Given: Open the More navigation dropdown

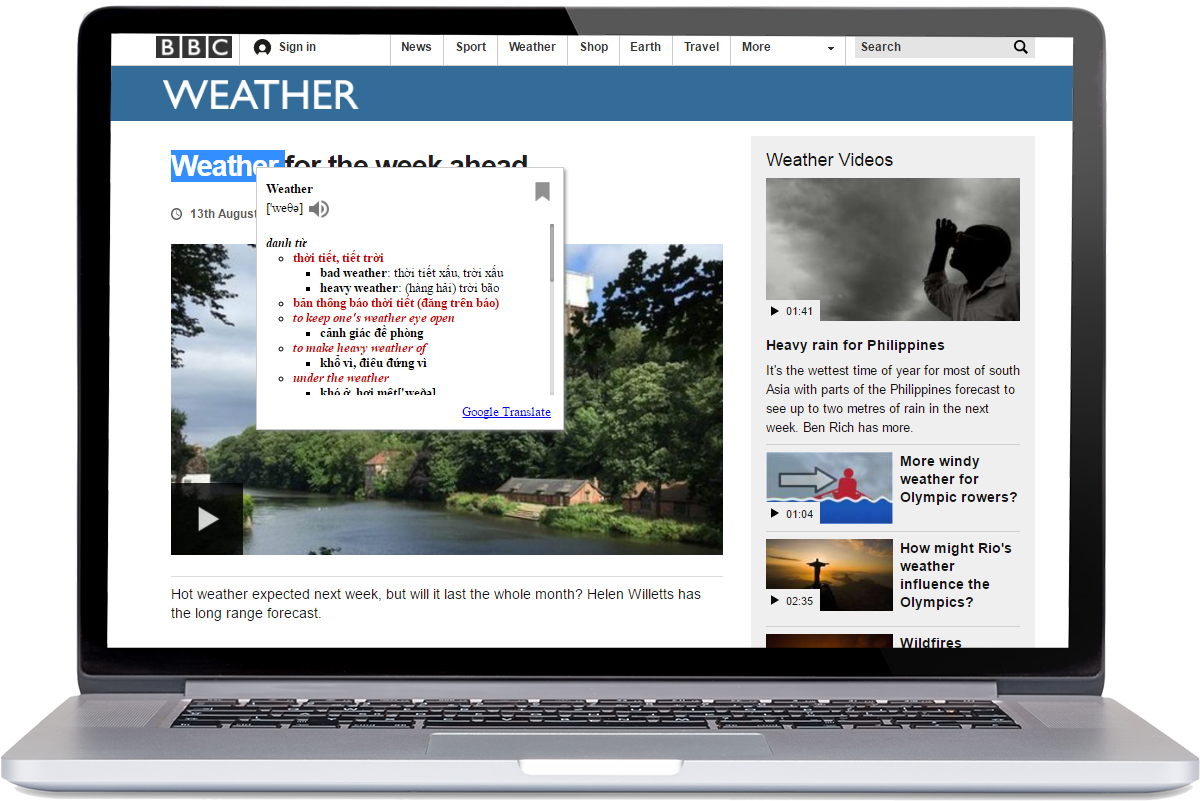Looking at the screenshot, I should pos(787,47).
